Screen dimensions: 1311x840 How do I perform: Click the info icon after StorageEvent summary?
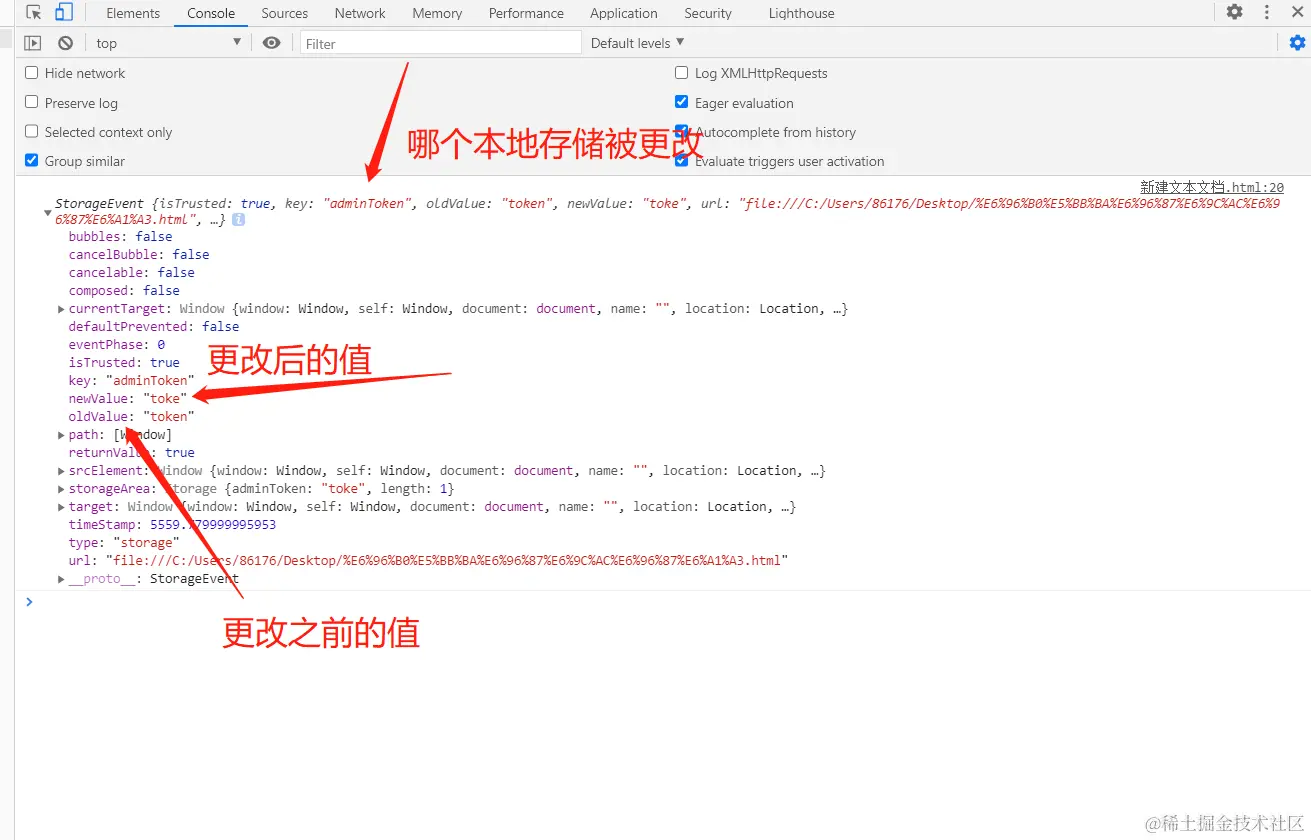pos(238,220)
